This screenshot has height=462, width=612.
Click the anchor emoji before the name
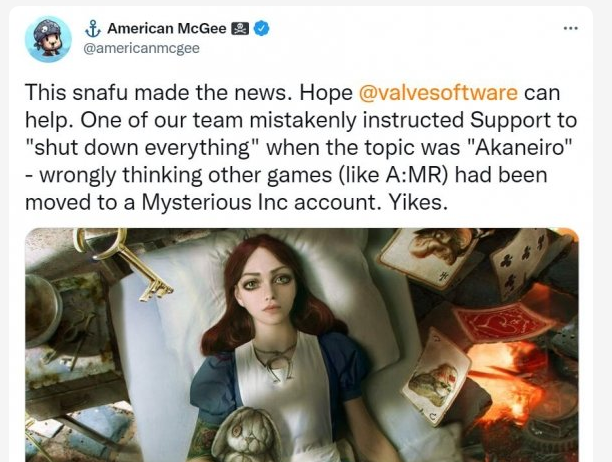[x=93, y=28]
